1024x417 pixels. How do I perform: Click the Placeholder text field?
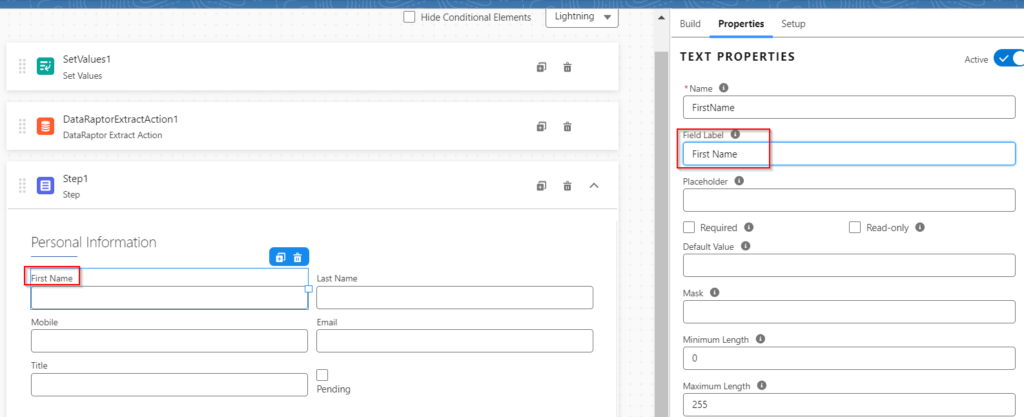click(x=848, y=200)
